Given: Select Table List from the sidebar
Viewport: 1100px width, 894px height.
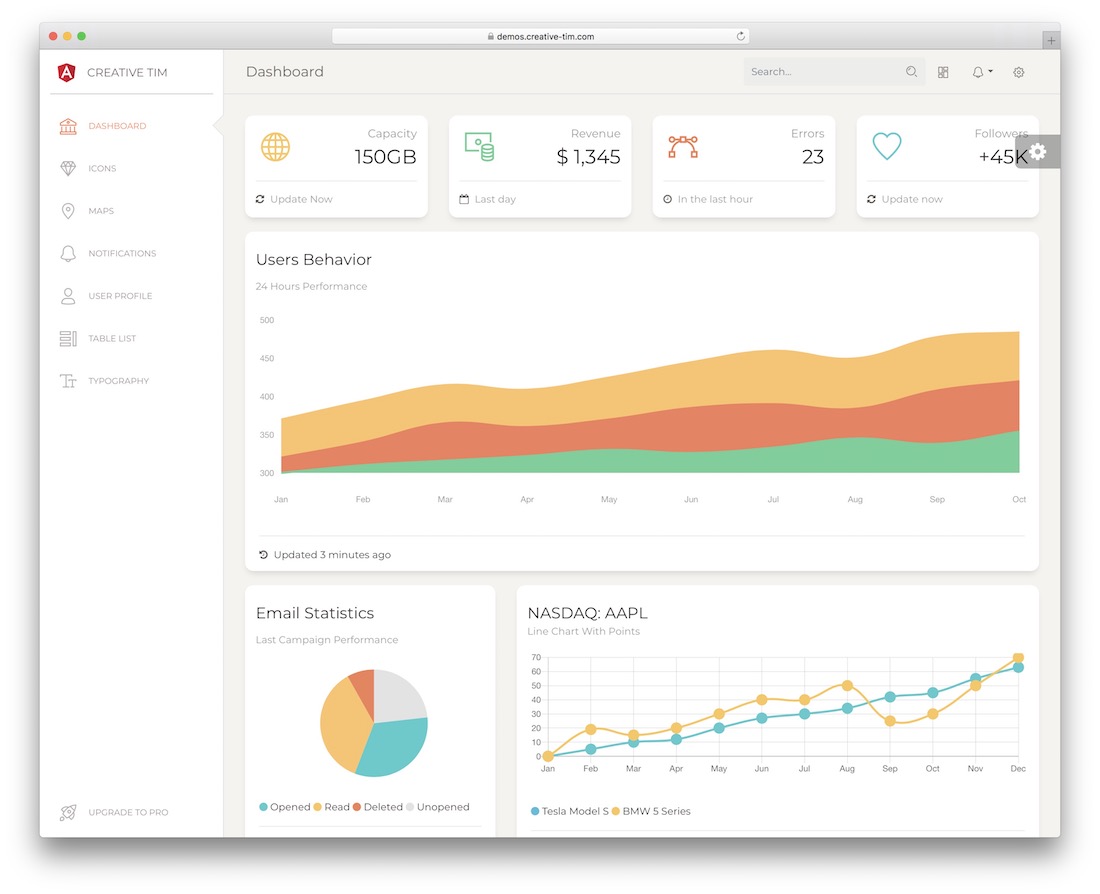Looking at the screenshot, I should coord(112,339).
